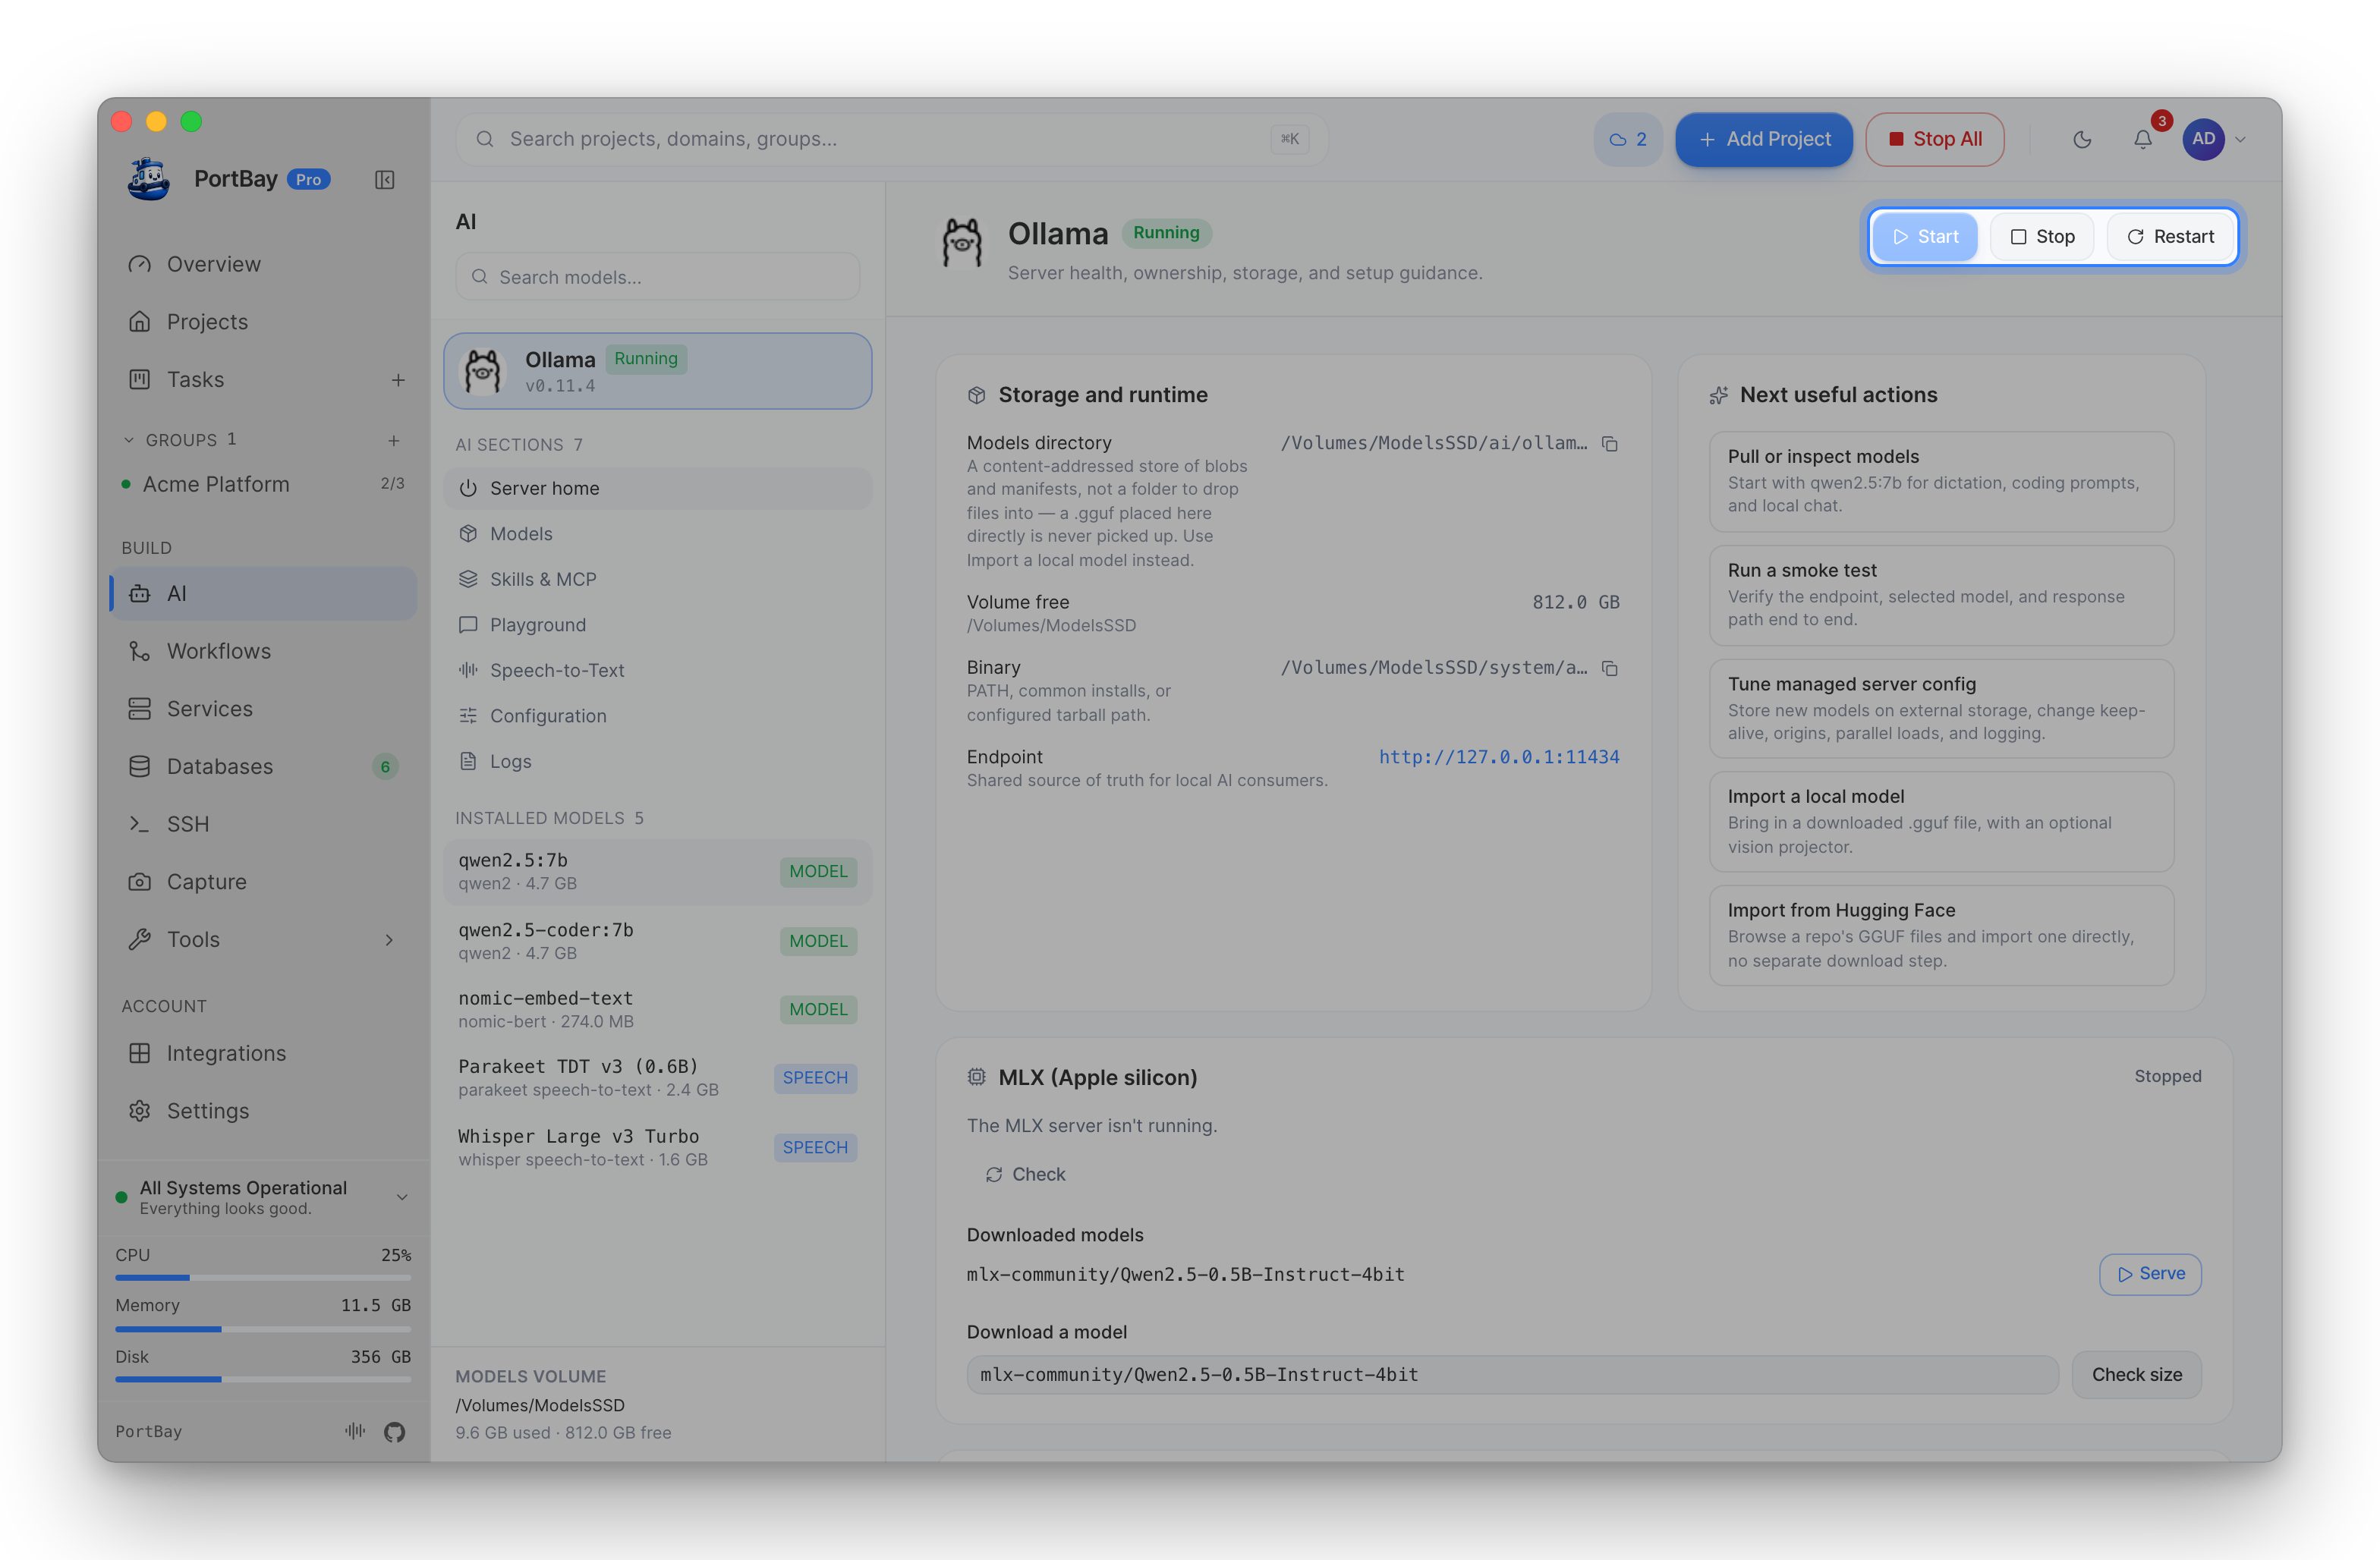The width and height of the screenshot is (2380, 1560).
Task: Click the PortBay ship logo
Action: tap(149, 179)
